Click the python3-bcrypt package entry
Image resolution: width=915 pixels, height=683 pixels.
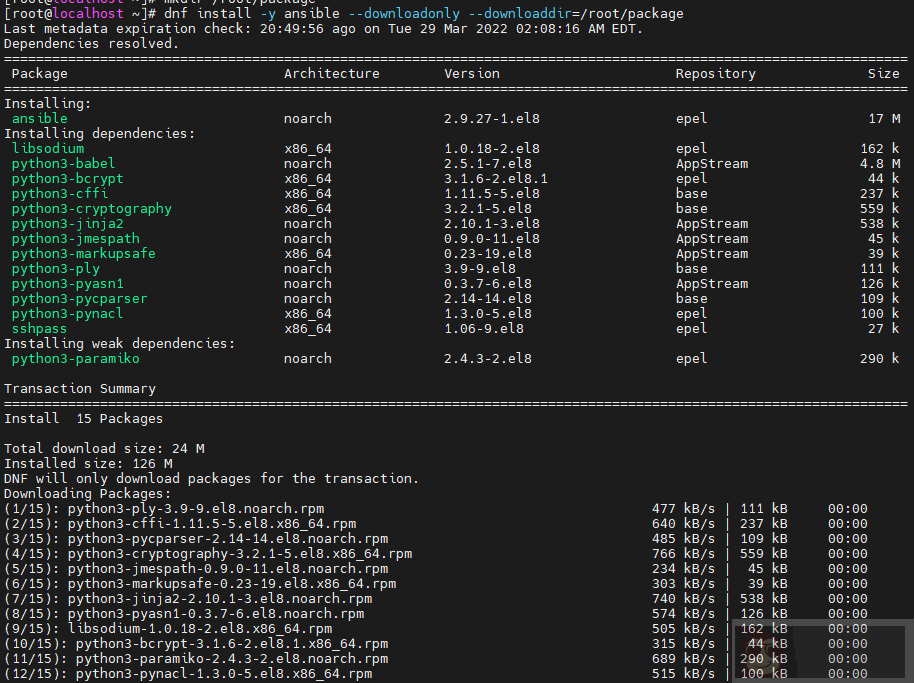click(65, 178)
